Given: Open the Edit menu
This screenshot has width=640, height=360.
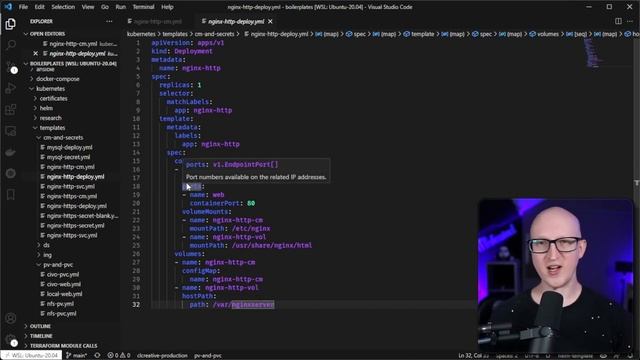Looking at the screenshot, I should 40,7.
